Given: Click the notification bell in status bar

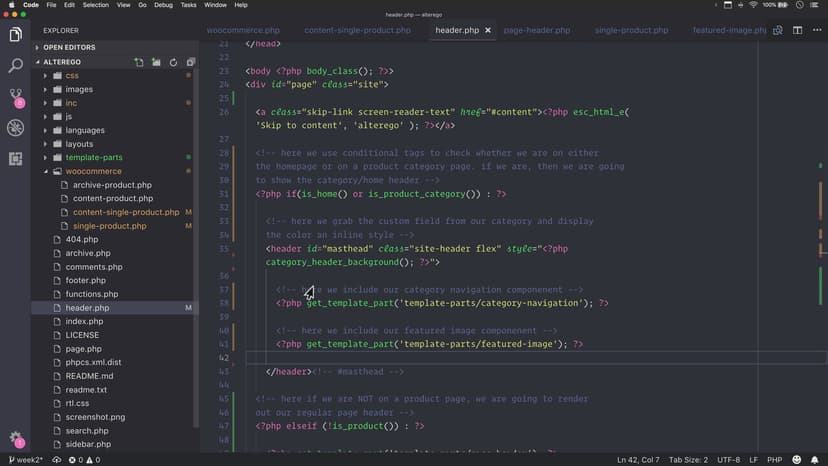Looking at the screenshot, I should 816,460.
